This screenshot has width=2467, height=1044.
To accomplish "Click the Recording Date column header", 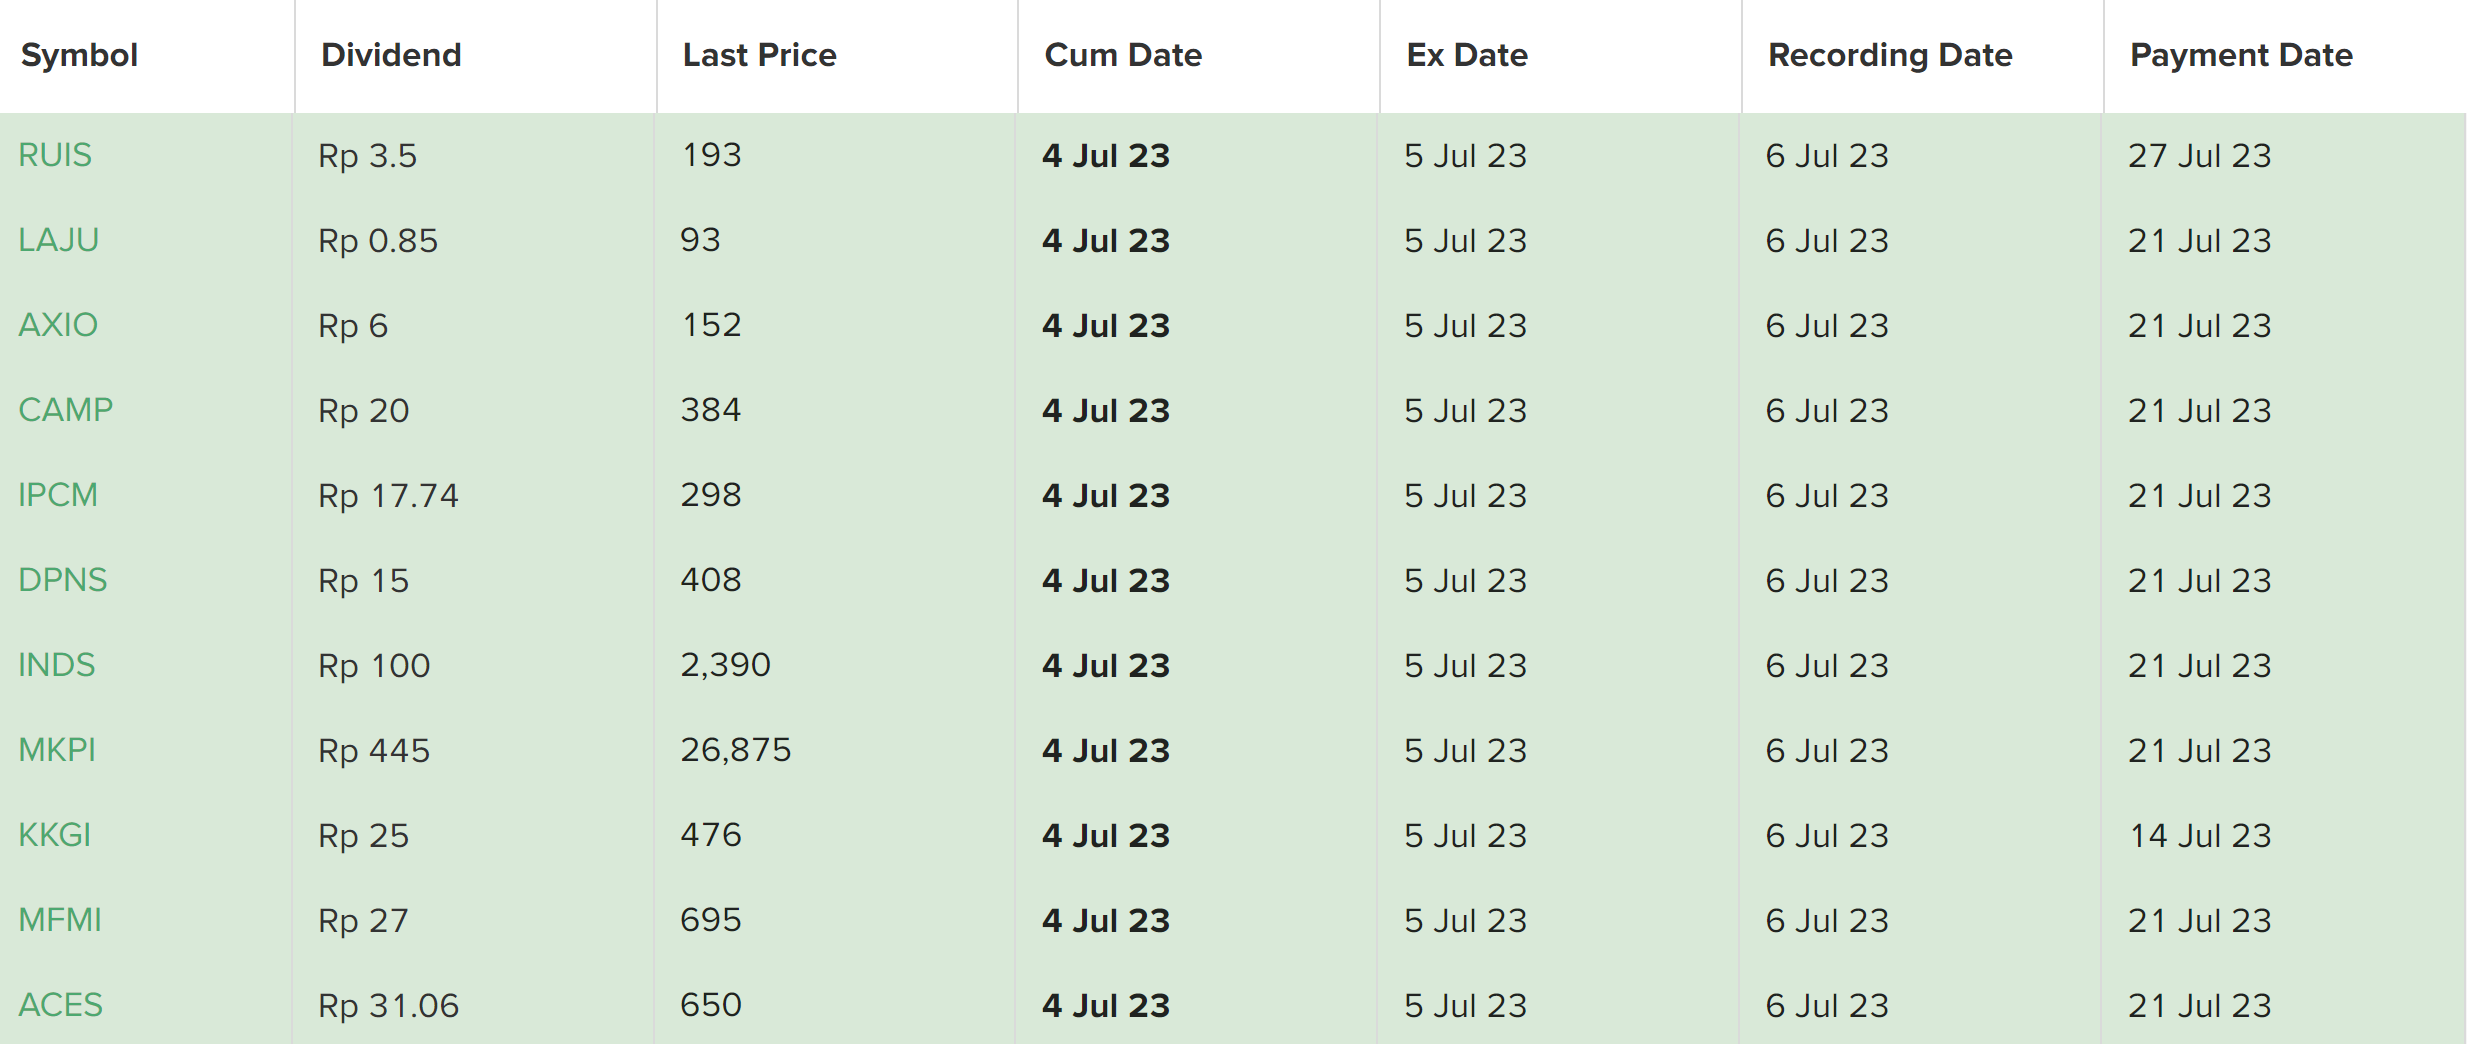I will click(x=1890, y=55).
